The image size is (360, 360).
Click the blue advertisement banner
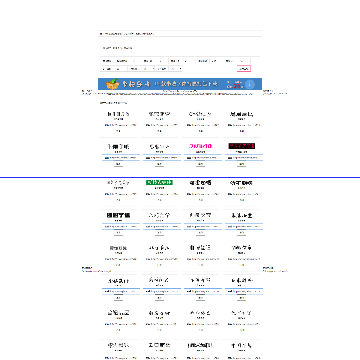[x=180, y=84]
